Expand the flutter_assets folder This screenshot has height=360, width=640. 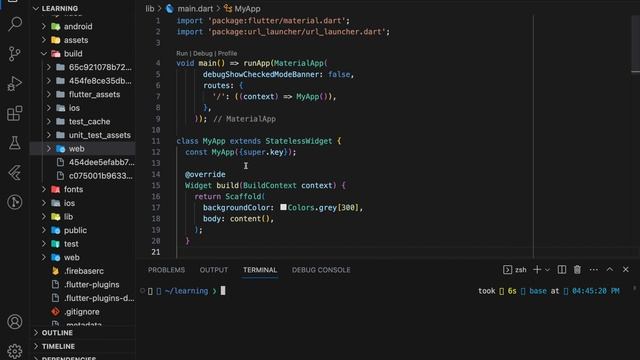[x=49, y=94]
